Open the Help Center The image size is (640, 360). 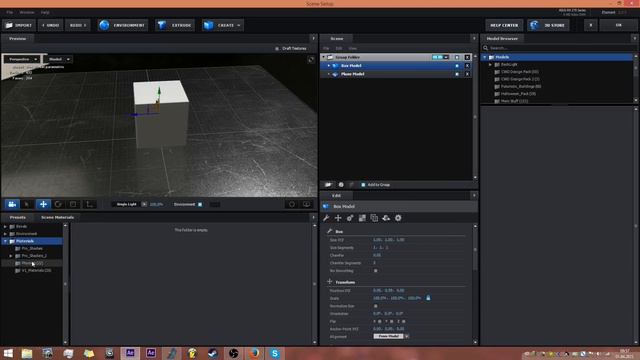(x=504, y=25)
